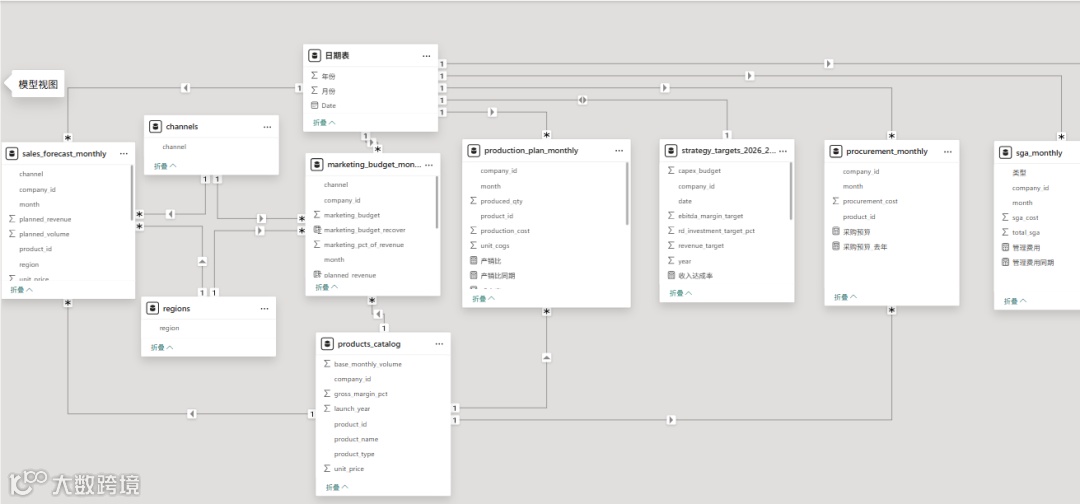Click the measure icon beside 管理费用同期
The width and height of the screenshot is (1080, 504).
coord(1005,262)
